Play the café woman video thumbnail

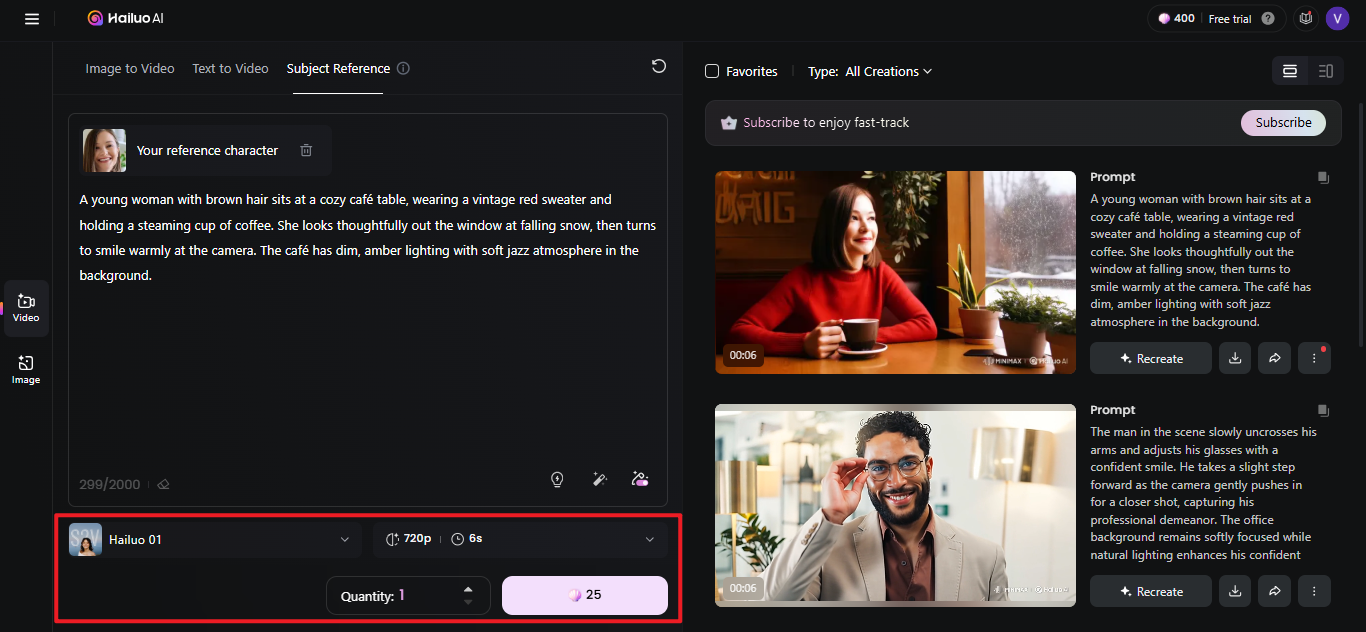pos(895,272)
